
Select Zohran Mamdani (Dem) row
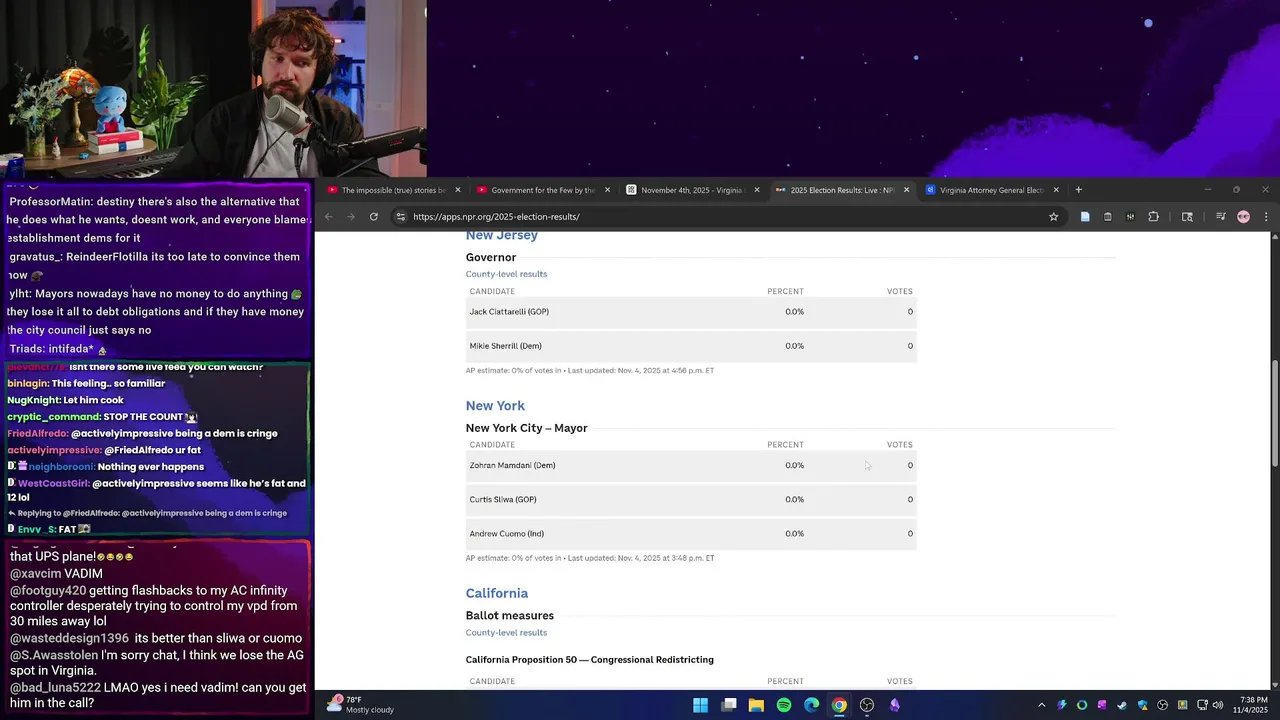pos(691,465)
